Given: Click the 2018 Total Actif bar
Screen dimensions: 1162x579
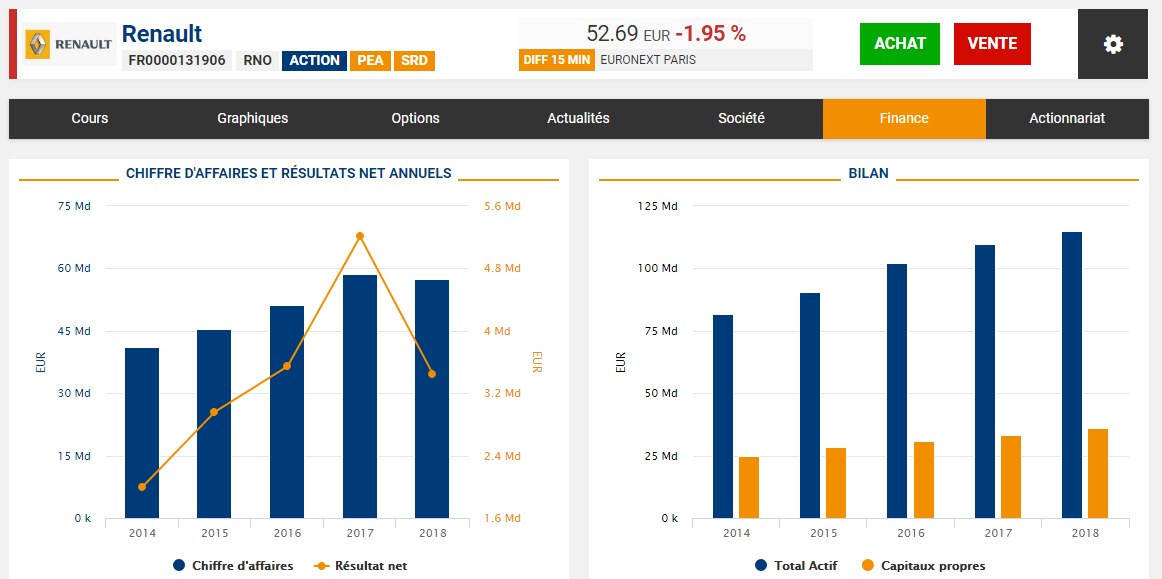Looking at the screenshot, I should pos(1072,375).
